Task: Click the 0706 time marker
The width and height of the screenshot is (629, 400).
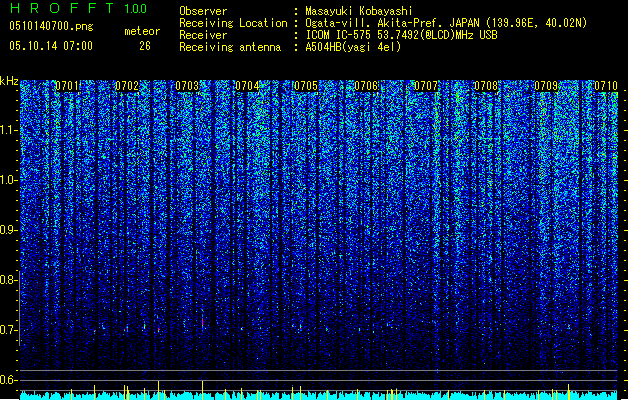Action: pos(366,86)
